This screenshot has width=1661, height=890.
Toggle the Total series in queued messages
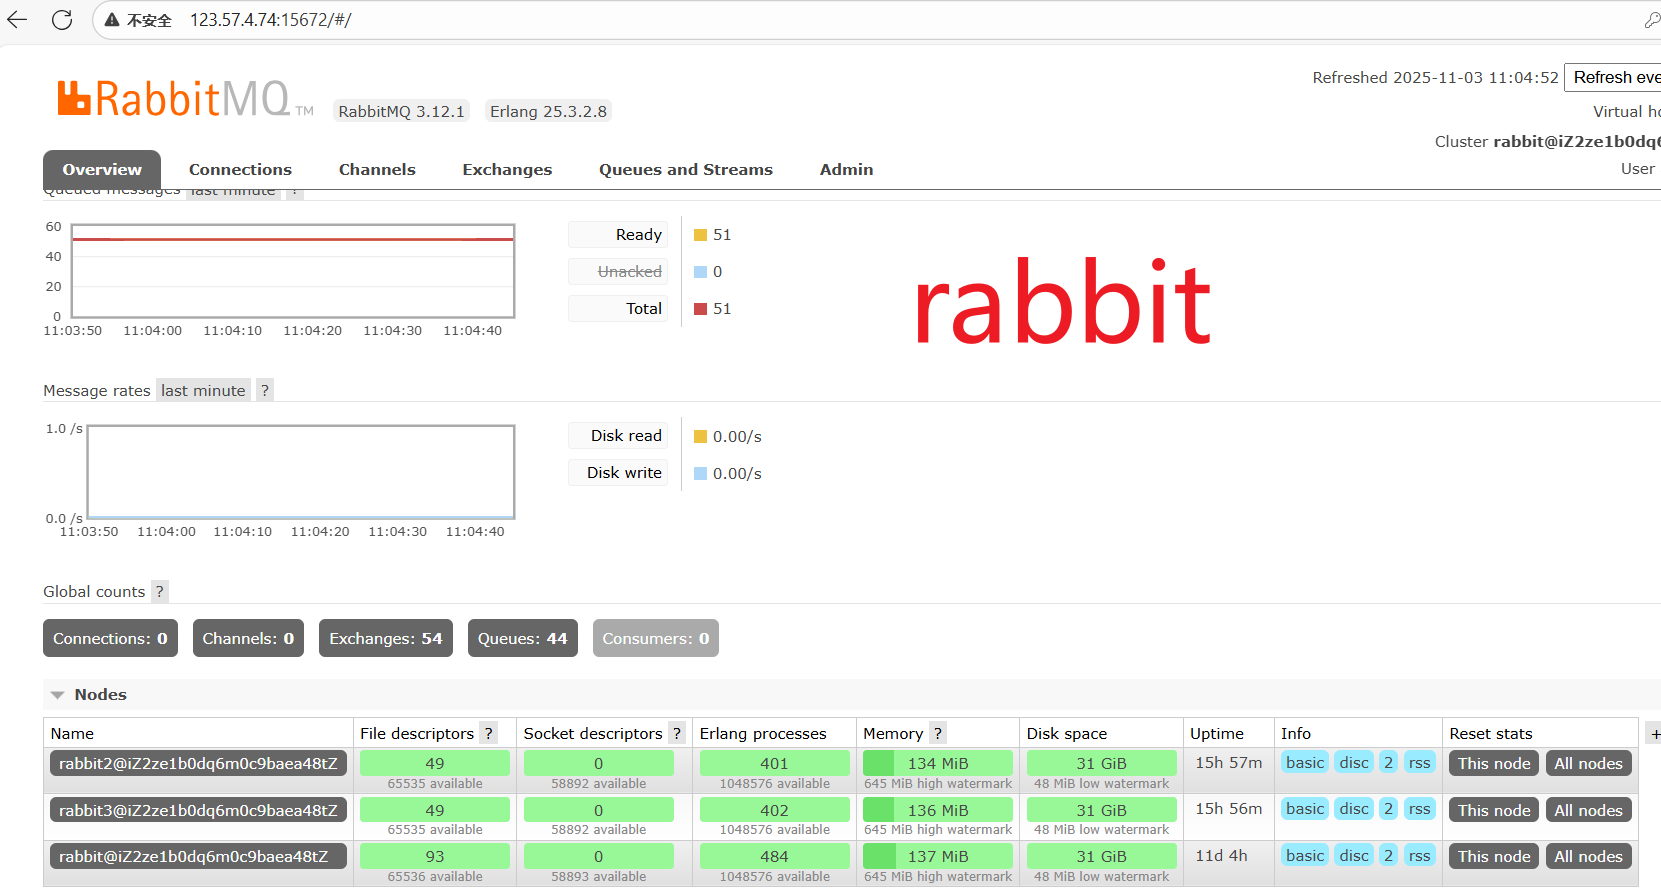tap(618, 309)
